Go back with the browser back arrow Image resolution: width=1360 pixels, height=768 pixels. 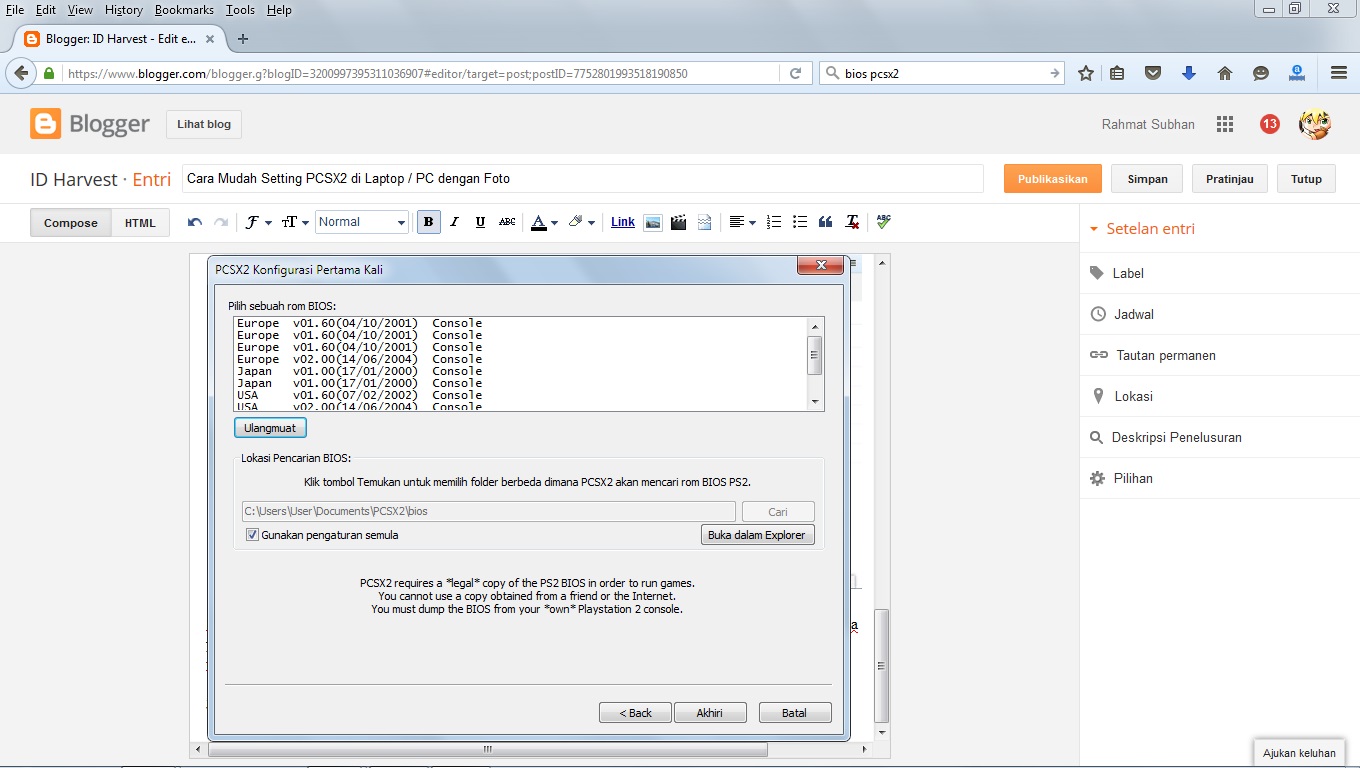pyautogui.click(x=20, y=73)
